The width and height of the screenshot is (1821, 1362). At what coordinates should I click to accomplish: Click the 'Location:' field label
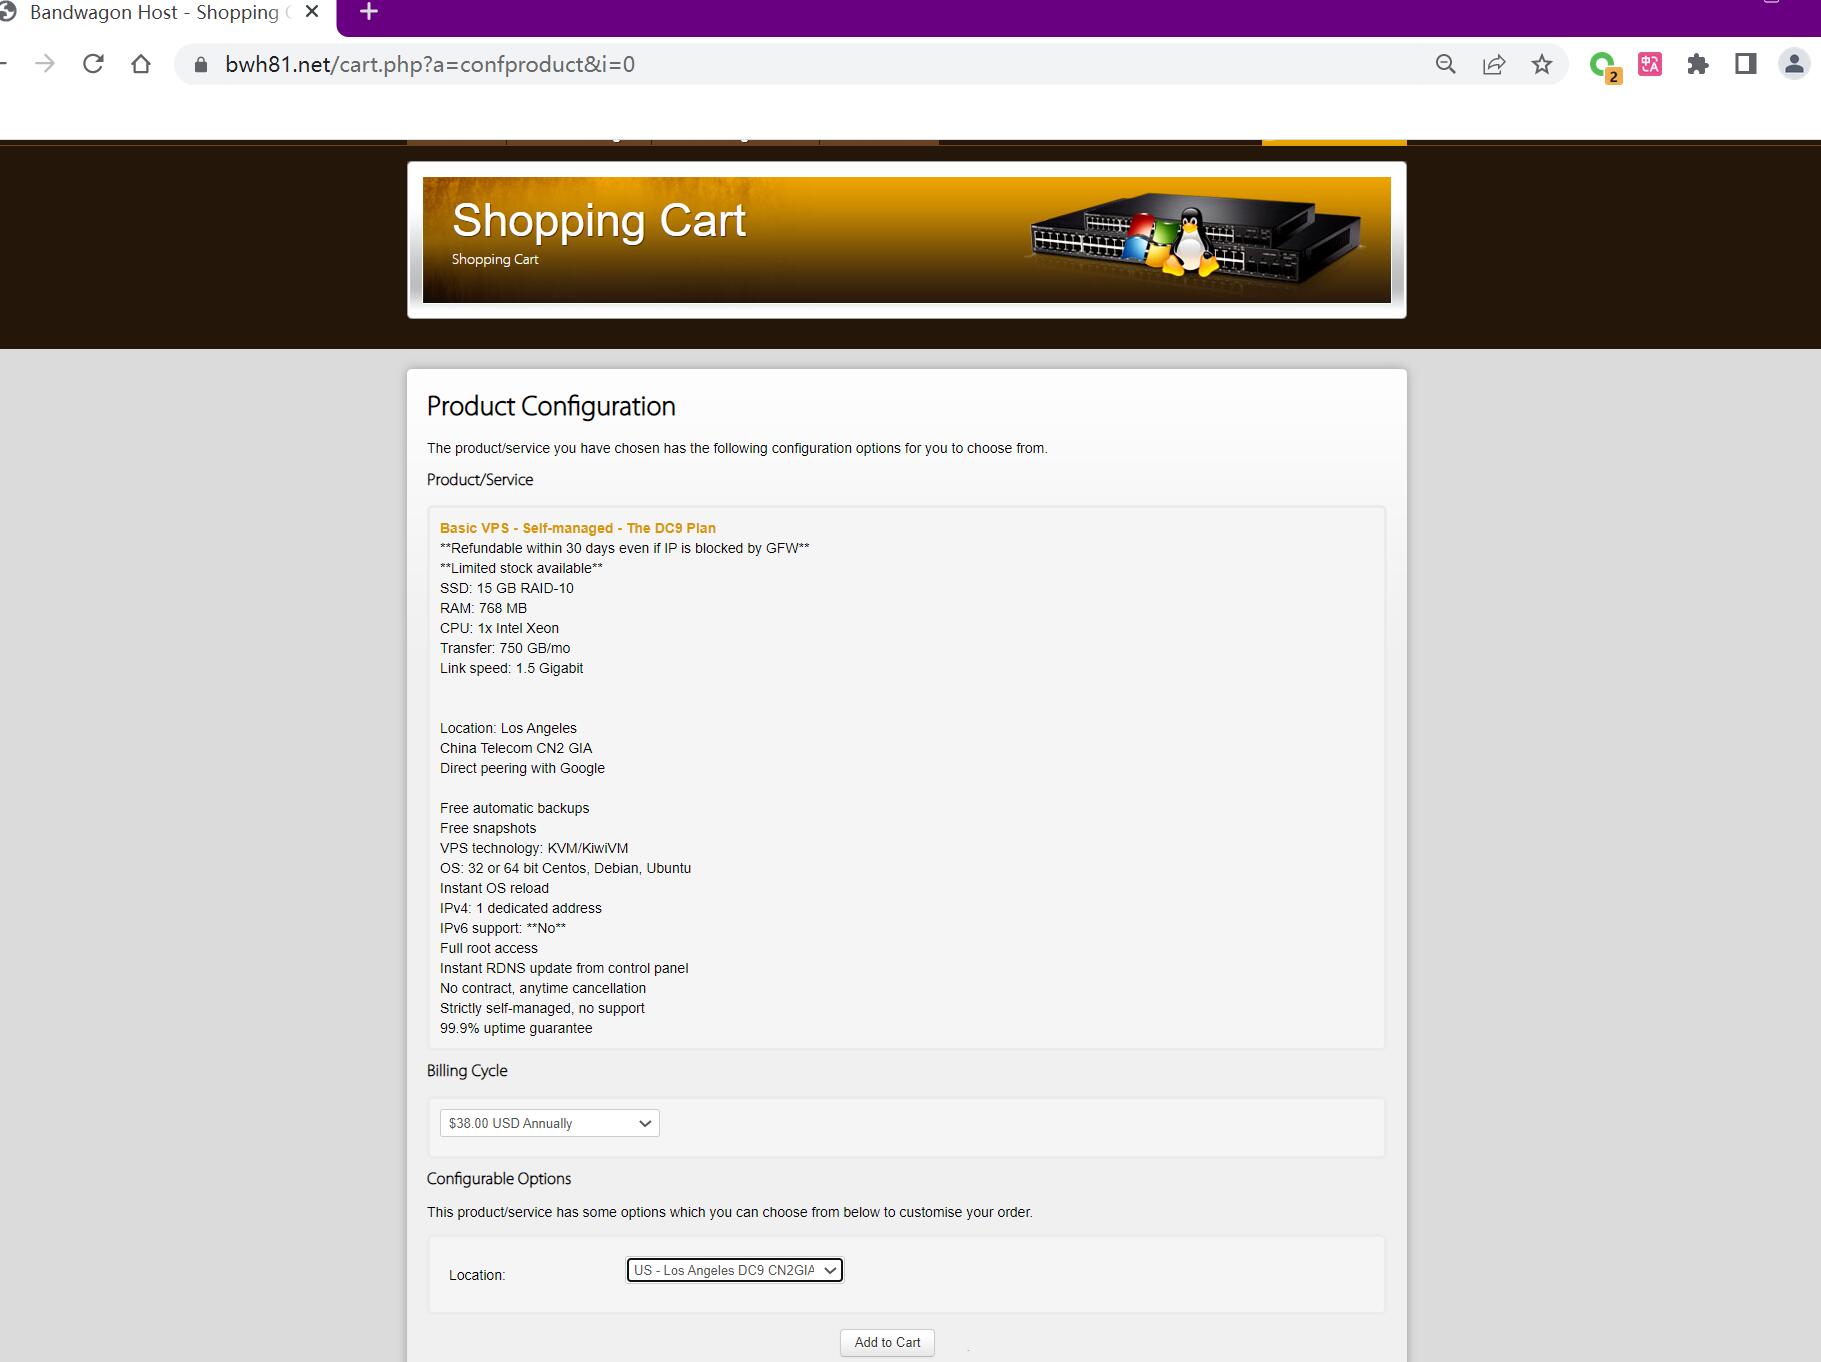[477, 1275]
